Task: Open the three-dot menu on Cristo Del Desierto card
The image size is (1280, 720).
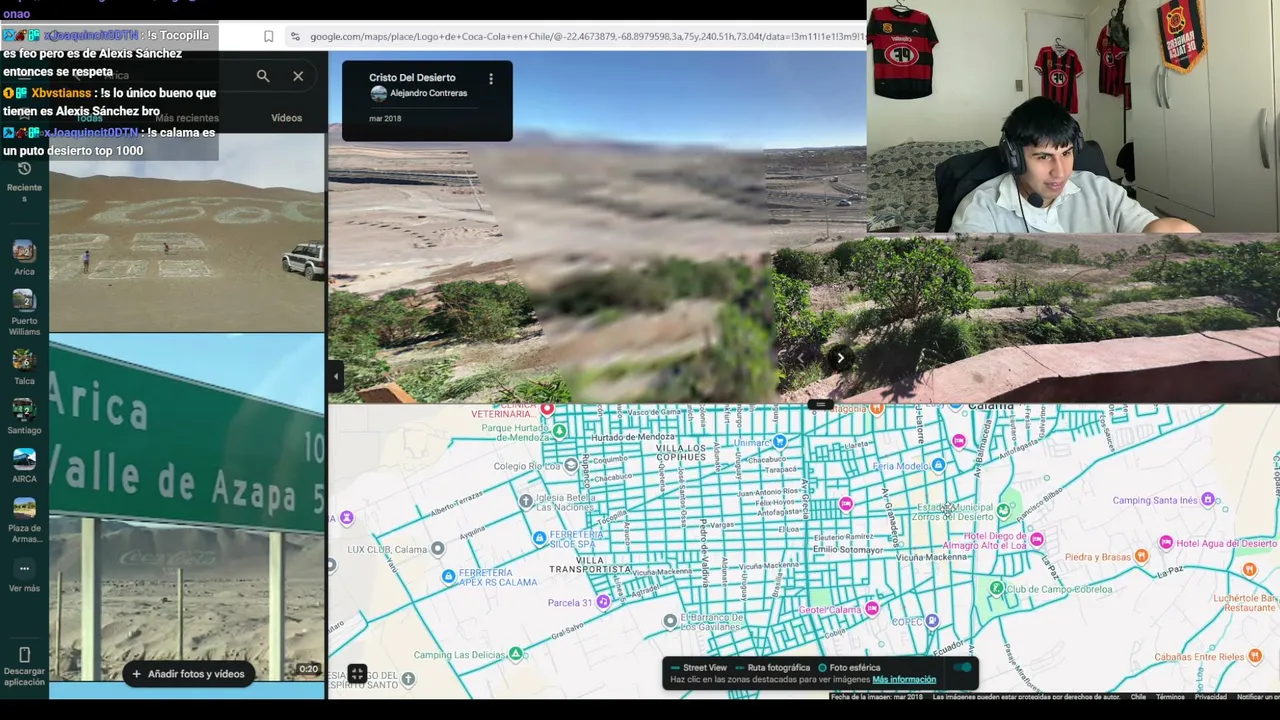Action: coord(490,79)
